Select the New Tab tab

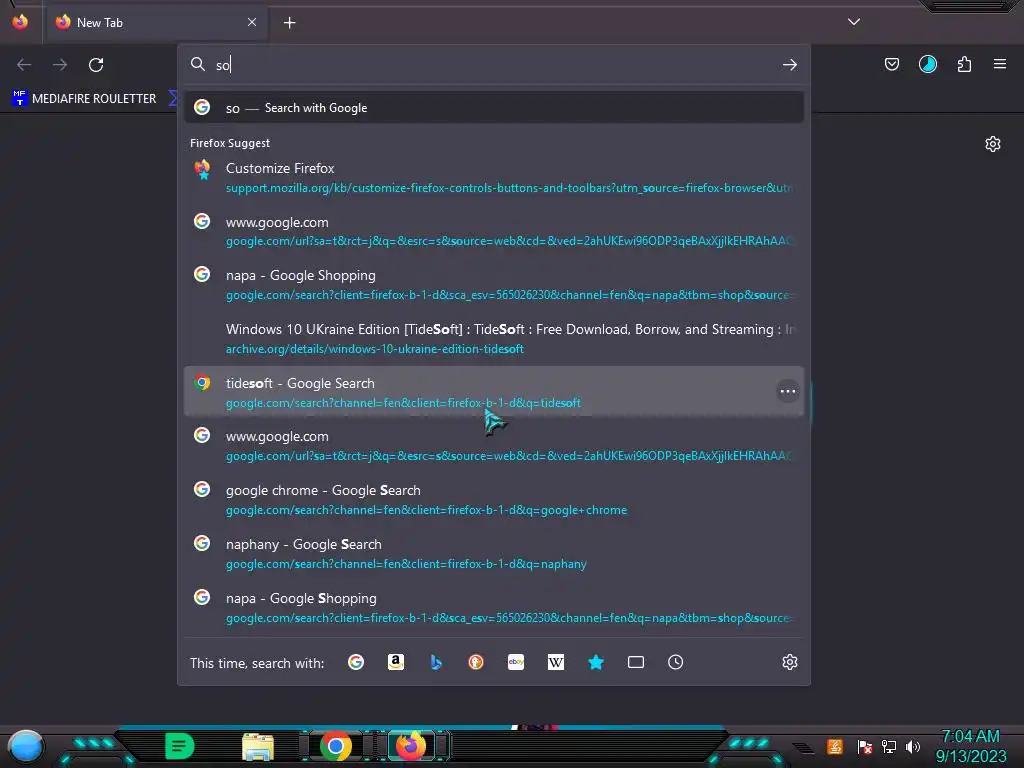click(x=155, y=23)
